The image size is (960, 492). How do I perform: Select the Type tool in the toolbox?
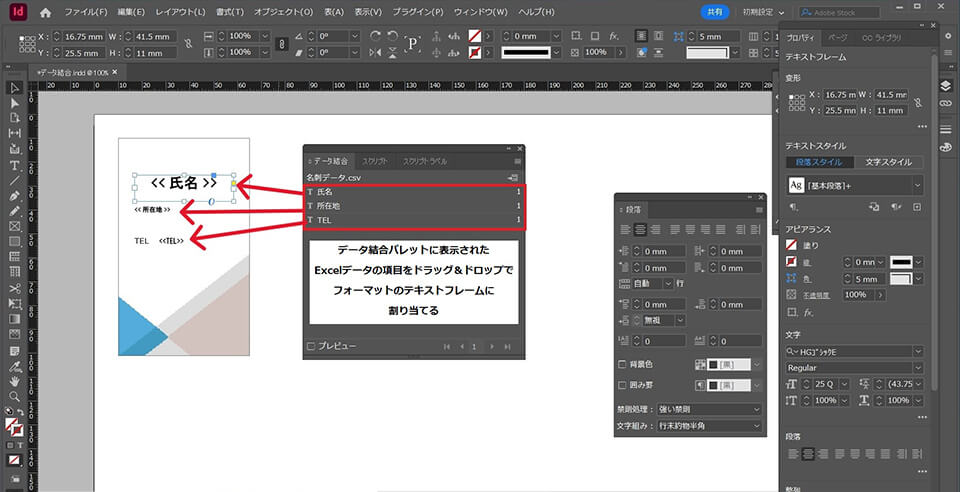pyautogui.click(x=15, y=165)
